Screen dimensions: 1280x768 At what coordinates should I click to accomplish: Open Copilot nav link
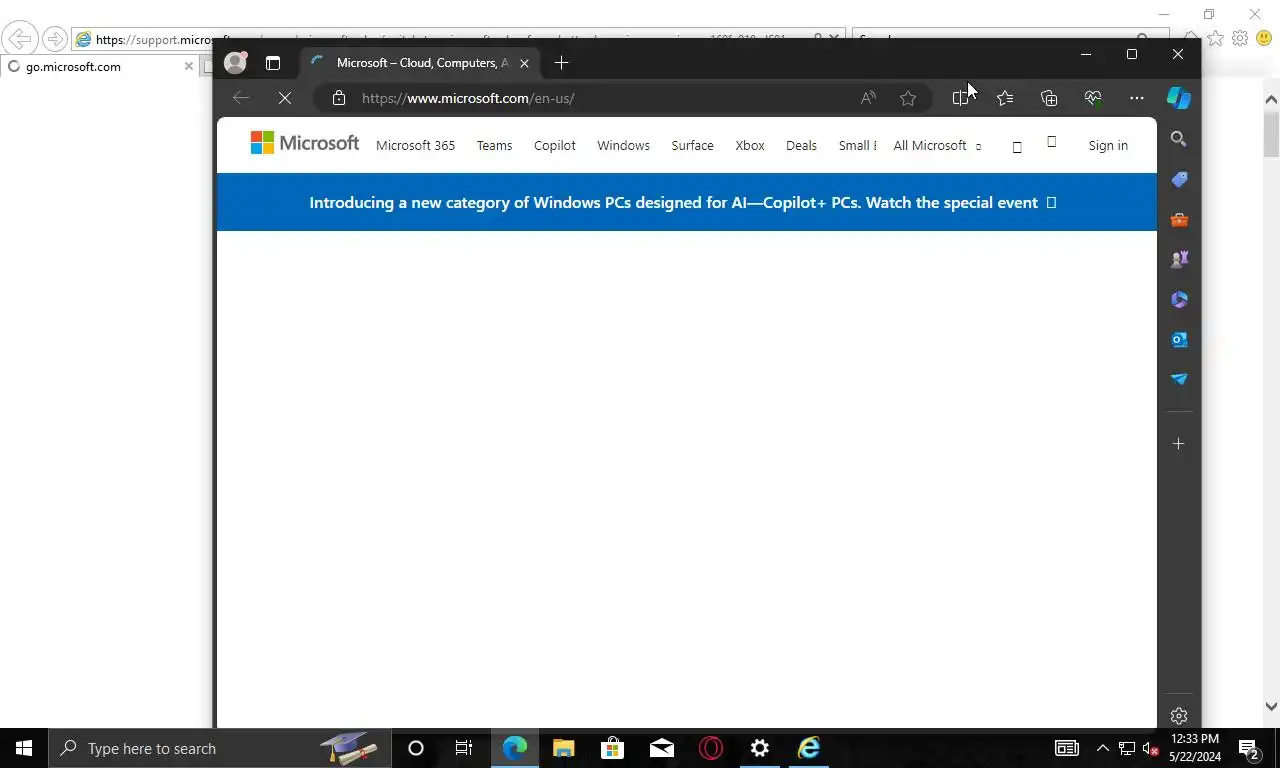[x=554, y=145]
